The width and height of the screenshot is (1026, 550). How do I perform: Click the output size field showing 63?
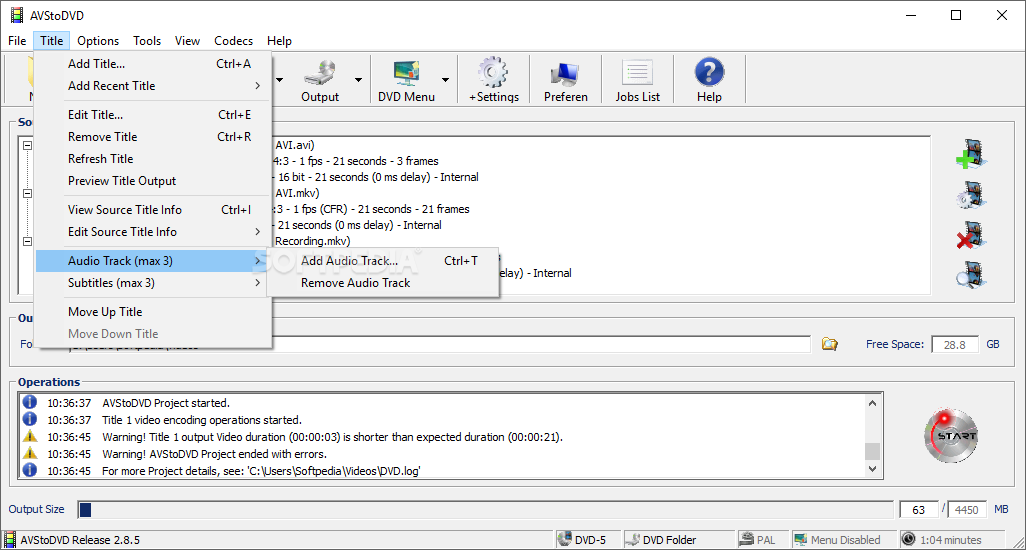tap(919, 509)
